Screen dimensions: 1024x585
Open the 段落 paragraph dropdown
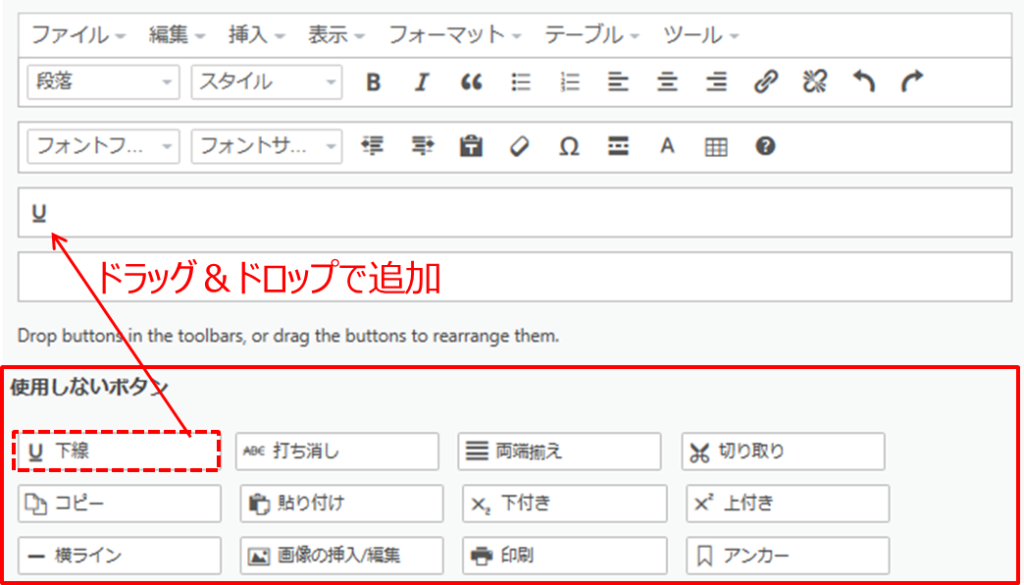pyautogui.click(x=100, y=83)
